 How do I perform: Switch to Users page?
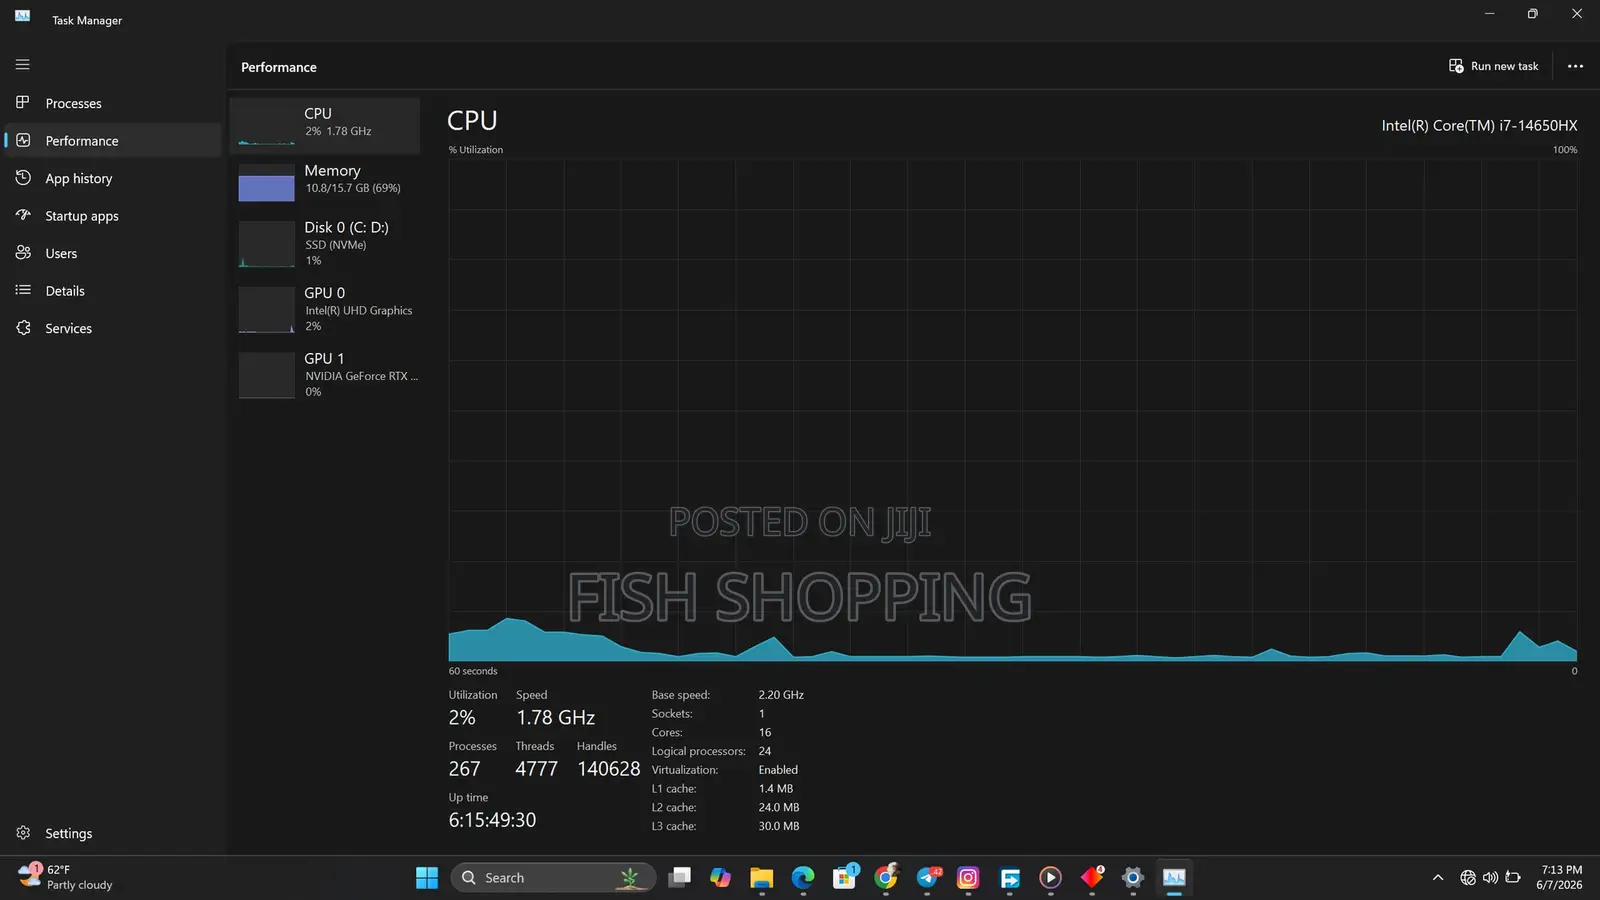[x=112, y=253]
